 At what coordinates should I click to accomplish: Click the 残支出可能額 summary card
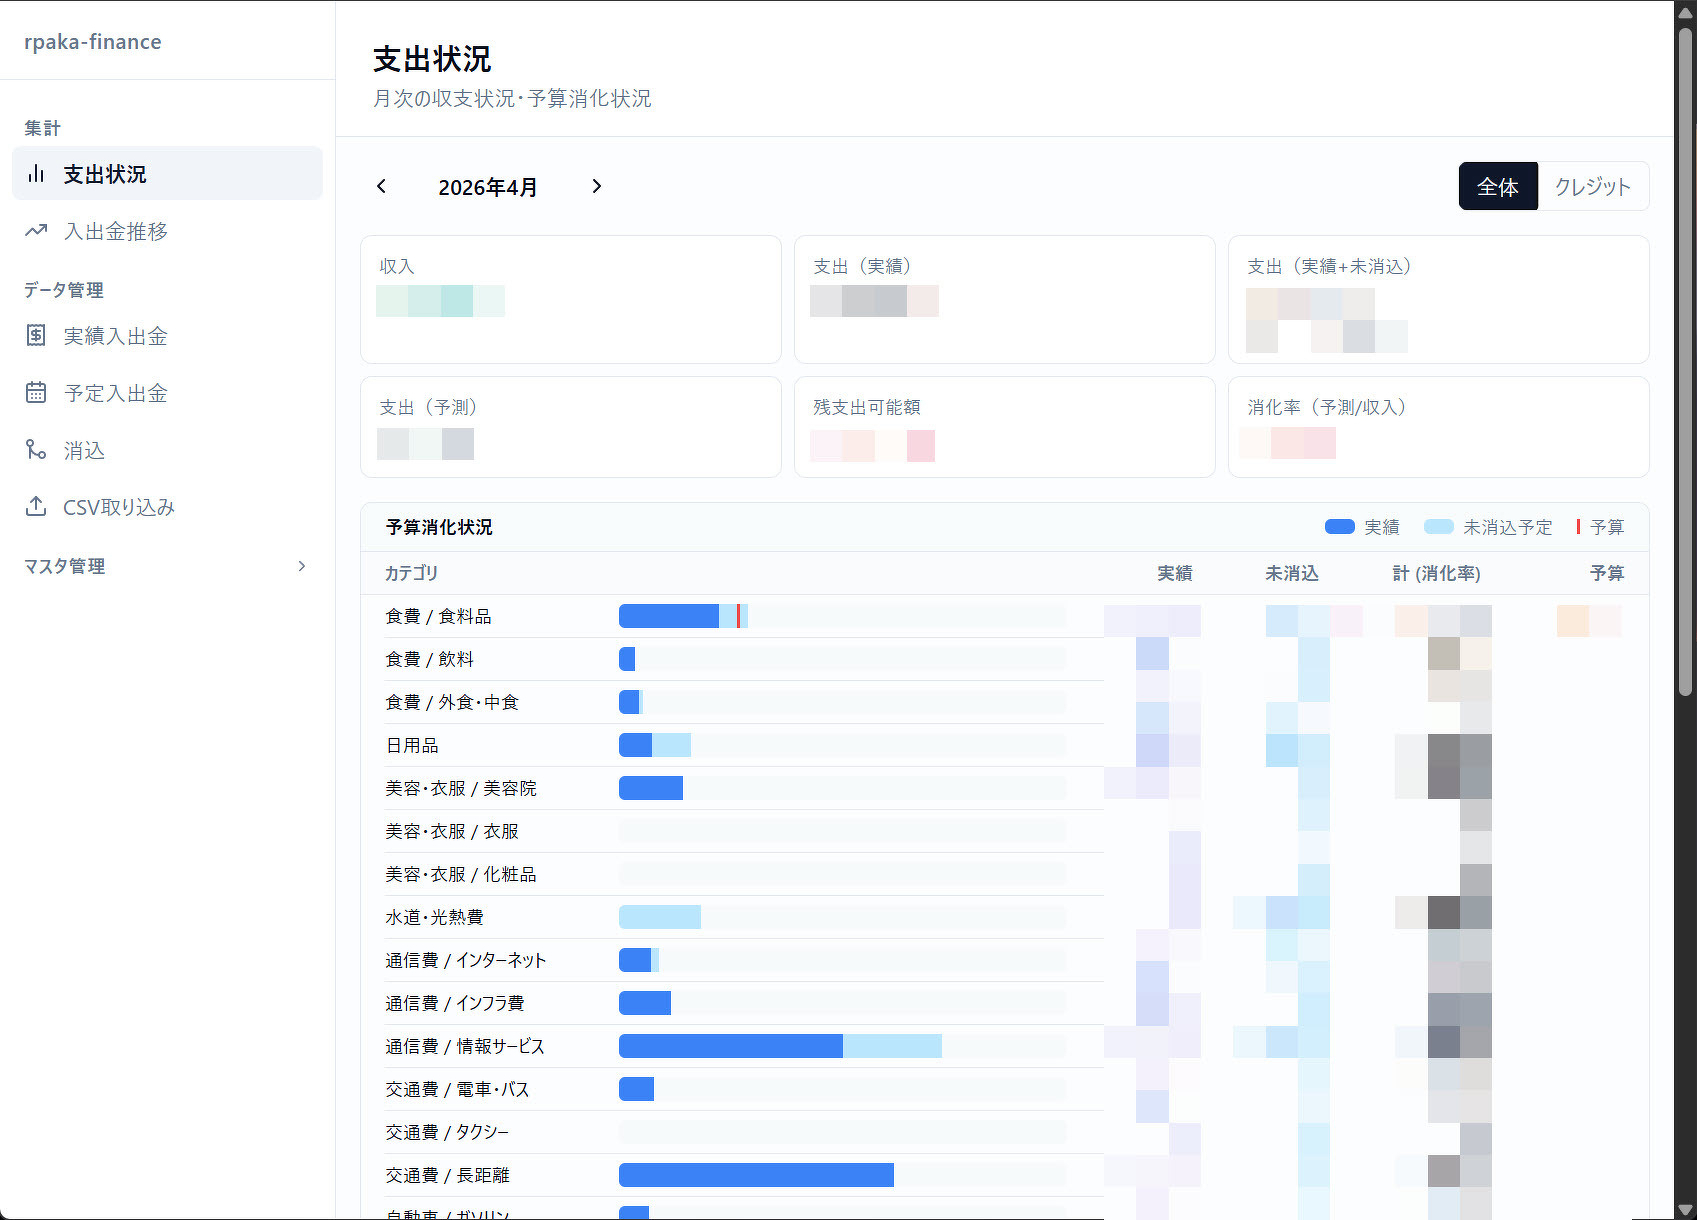pyautogui.click(x=1004, y=427)
